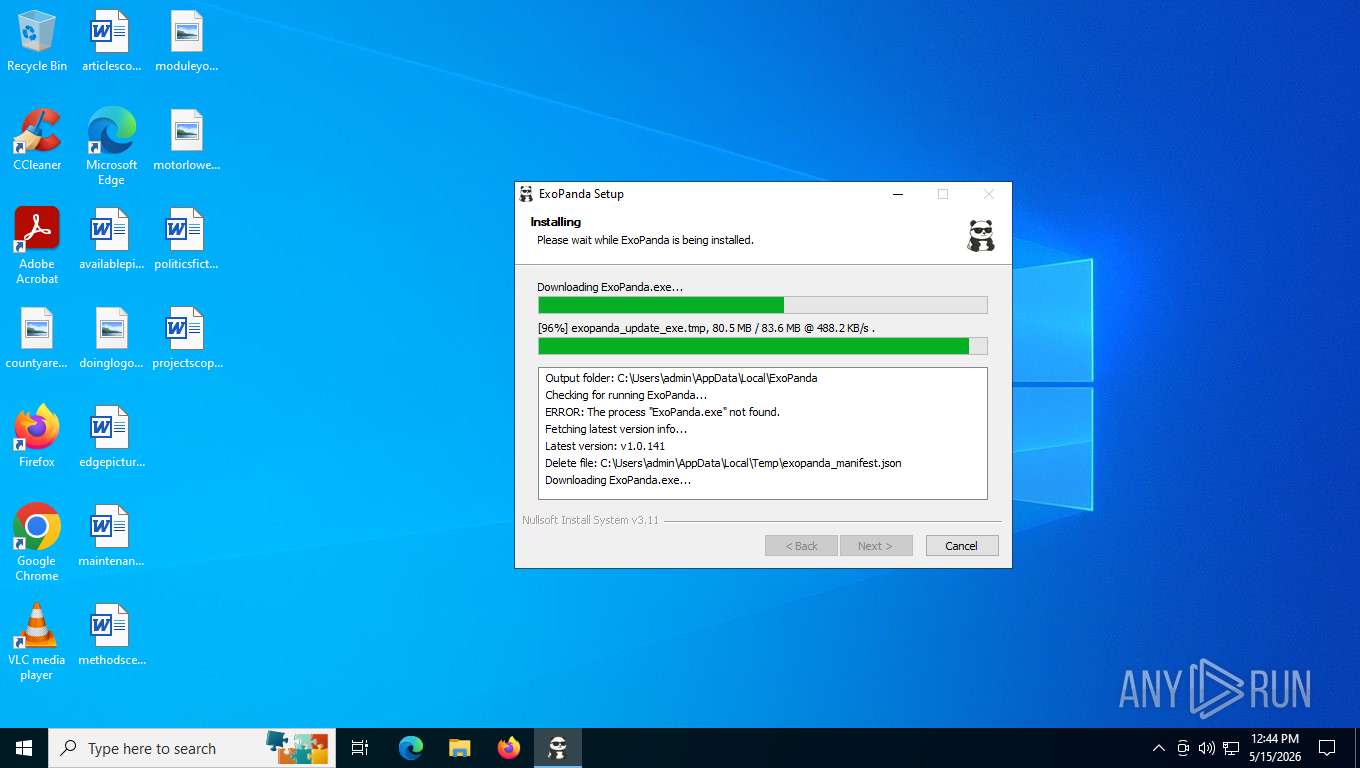Open File Explorer from the taskbar
This screenshot has width=1360, height=768.
(460, 748)
